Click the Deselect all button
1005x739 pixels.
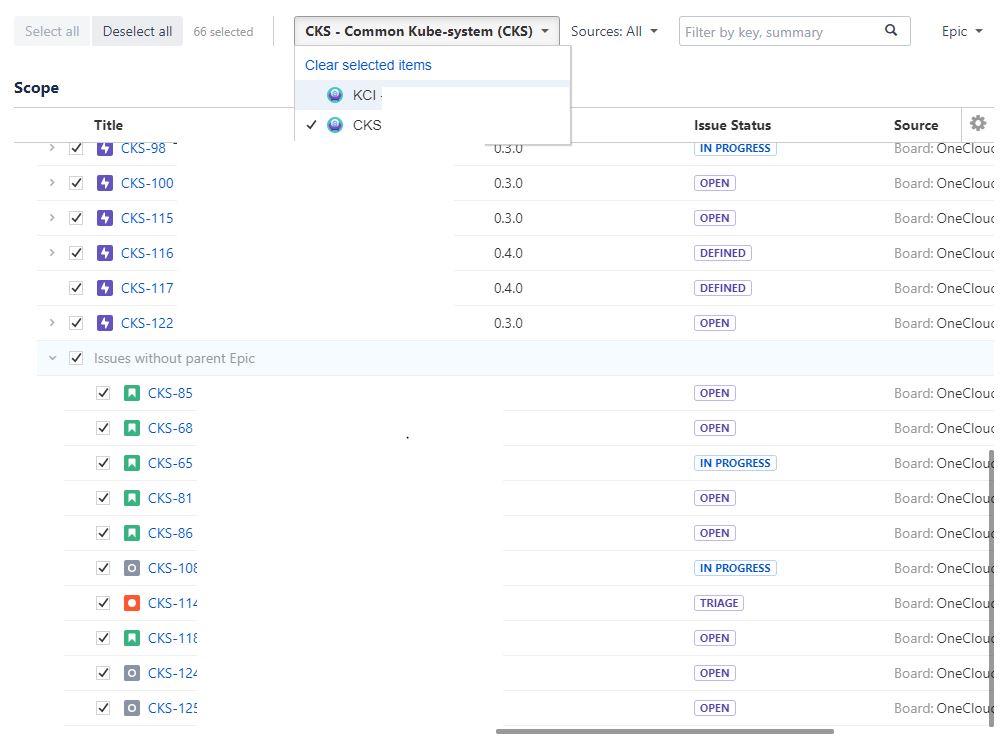137,31
